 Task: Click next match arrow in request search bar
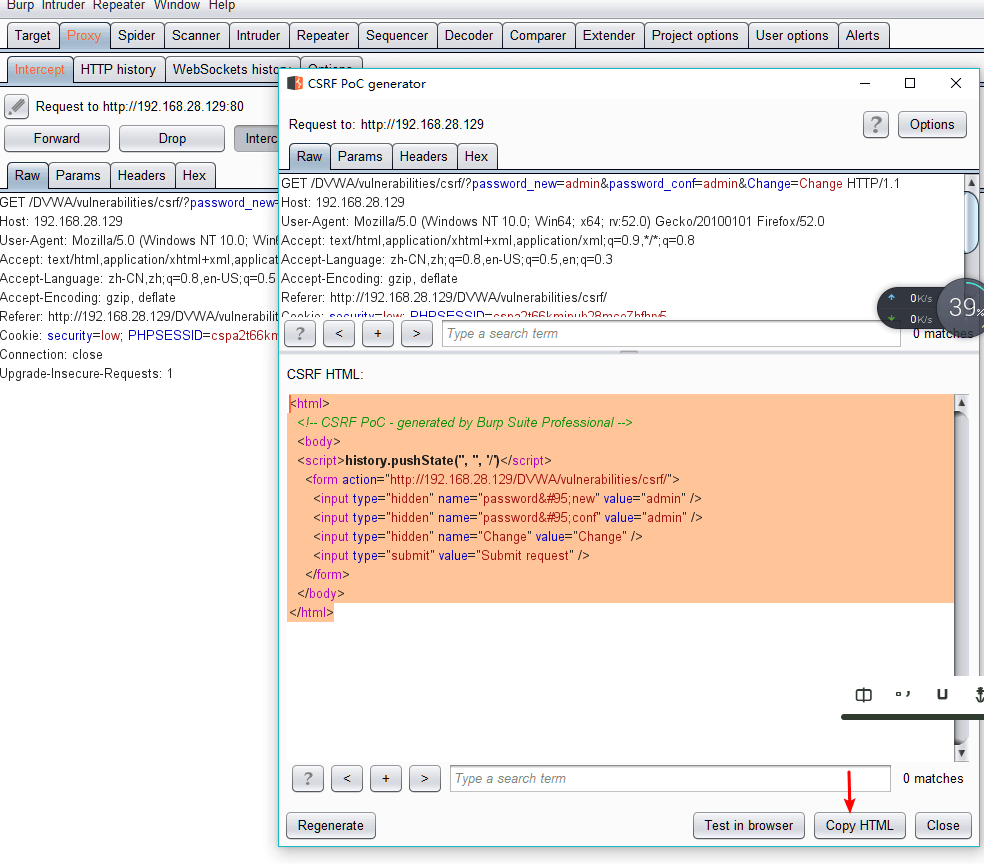[x=417, y=334]
